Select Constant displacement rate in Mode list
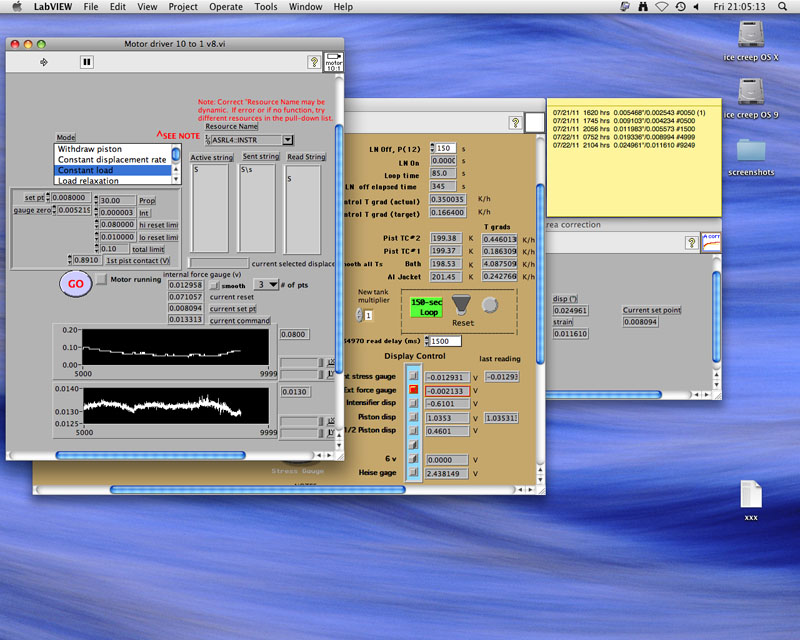Viewport: 800px width, 640px height. pos(112,160)
